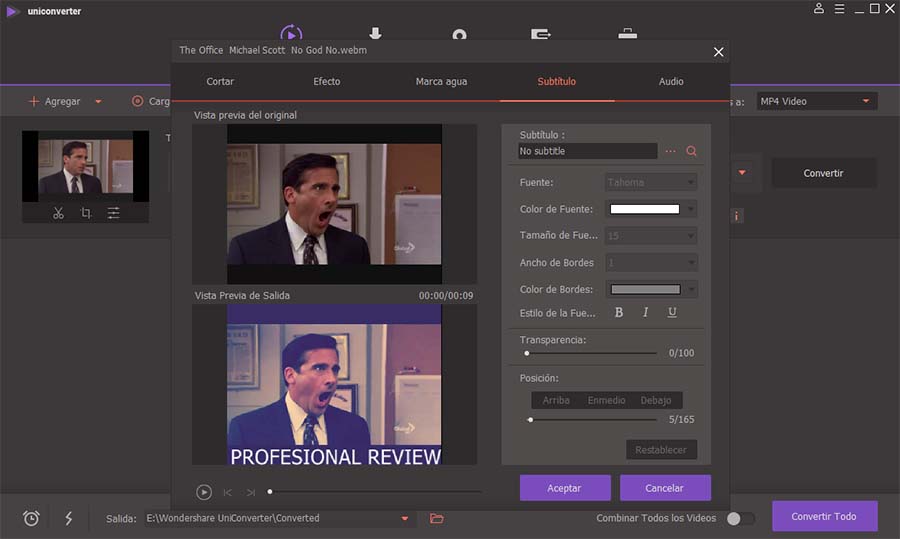Click the lightning bolt high-speed icon
The width and height of the screenshot is (900, 539).
click(68, 518)
